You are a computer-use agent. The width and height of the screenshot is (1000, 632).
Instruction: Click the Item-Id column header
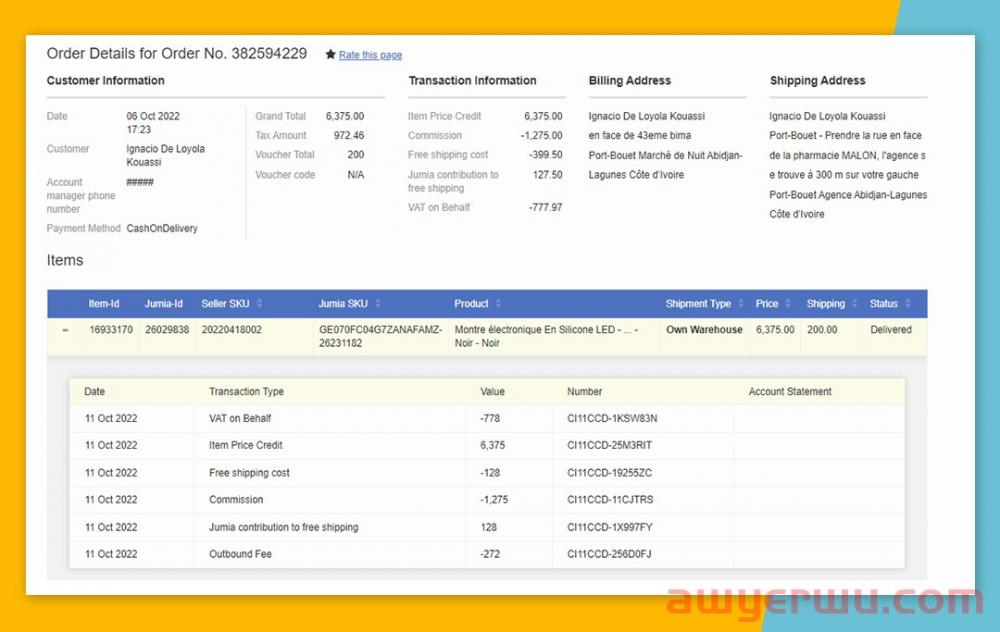(x=104, y=304)
